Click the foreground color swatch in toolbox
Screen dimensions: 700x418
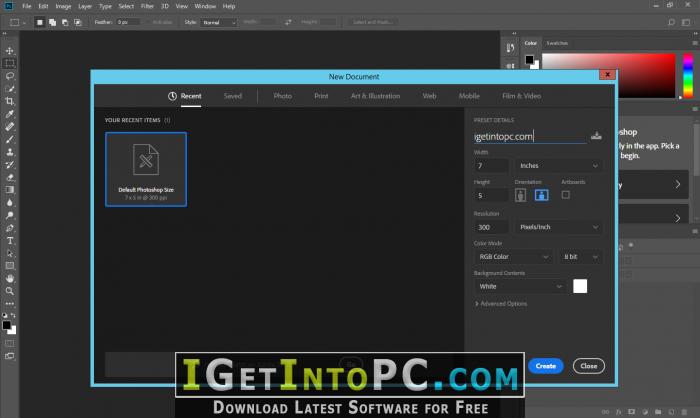point(6,325)
